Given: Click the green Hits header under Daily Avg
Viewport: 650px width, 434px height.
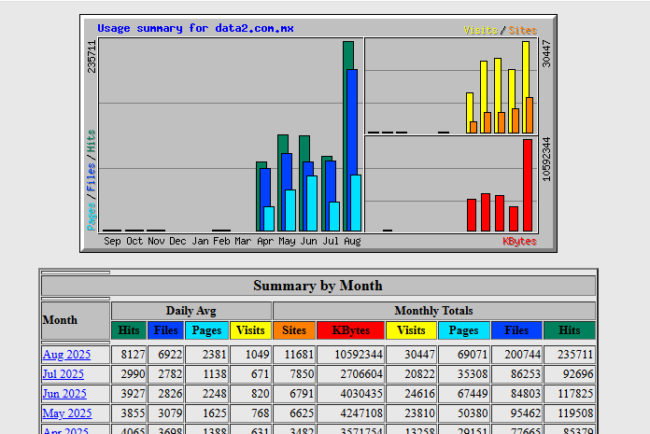Looking at the screenshot, I should (x=128, y=330).
